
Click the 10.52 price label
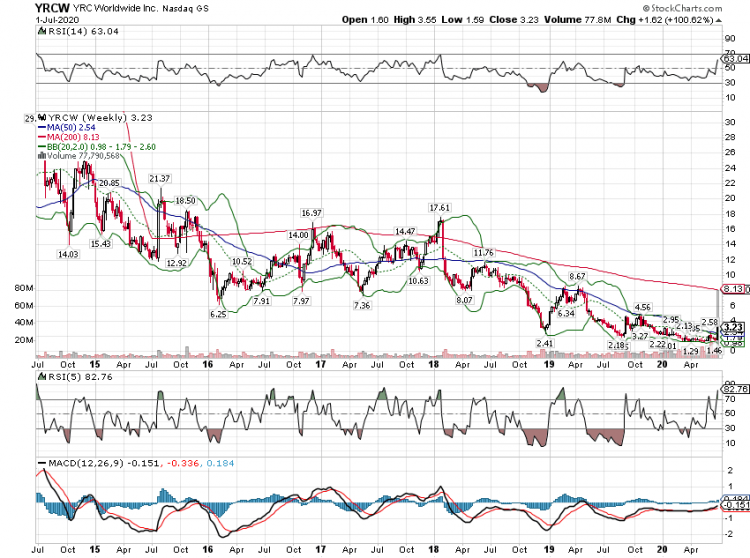click(242, 262)
